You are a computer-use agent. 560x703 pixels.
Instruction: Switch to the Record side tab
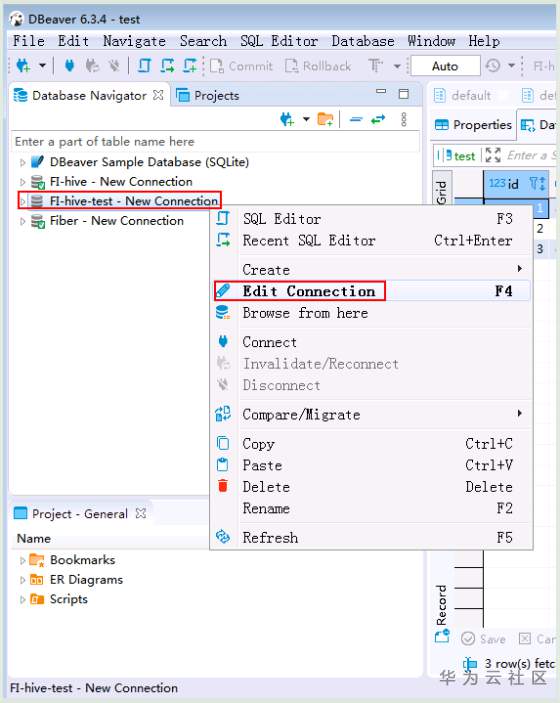click(442, 605)
